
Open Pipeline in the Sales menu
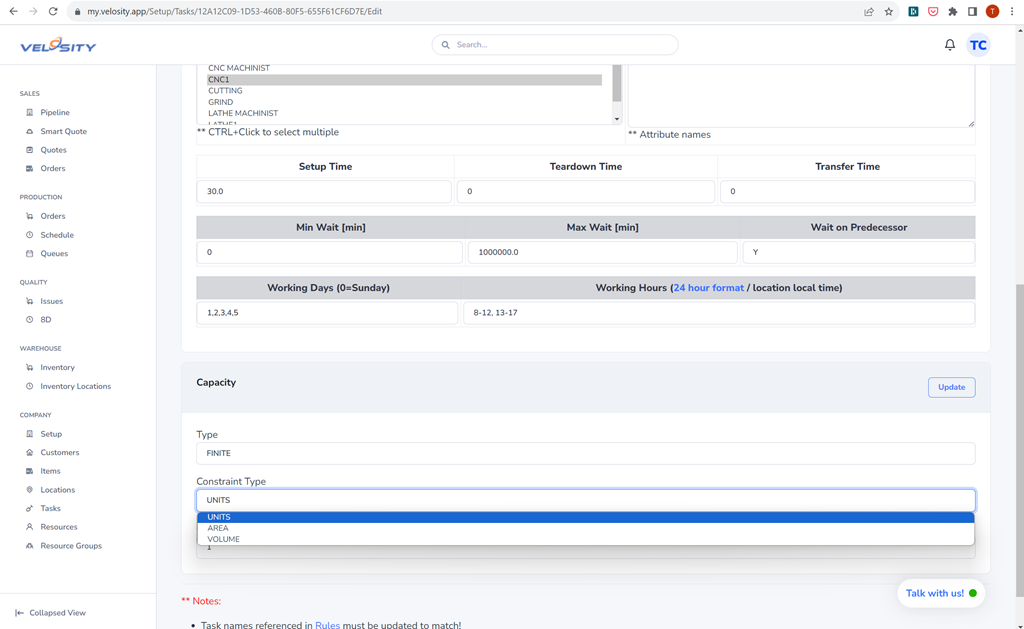[x=55, y=113]
